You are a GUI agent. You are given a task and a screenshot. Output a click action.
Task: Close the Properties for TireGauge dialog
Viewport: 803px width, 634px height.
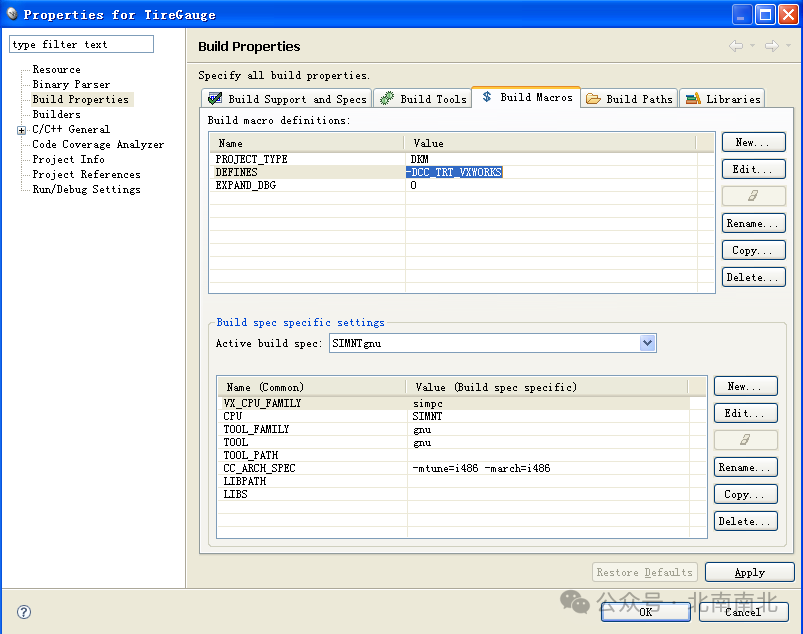[x=788, y=14]
